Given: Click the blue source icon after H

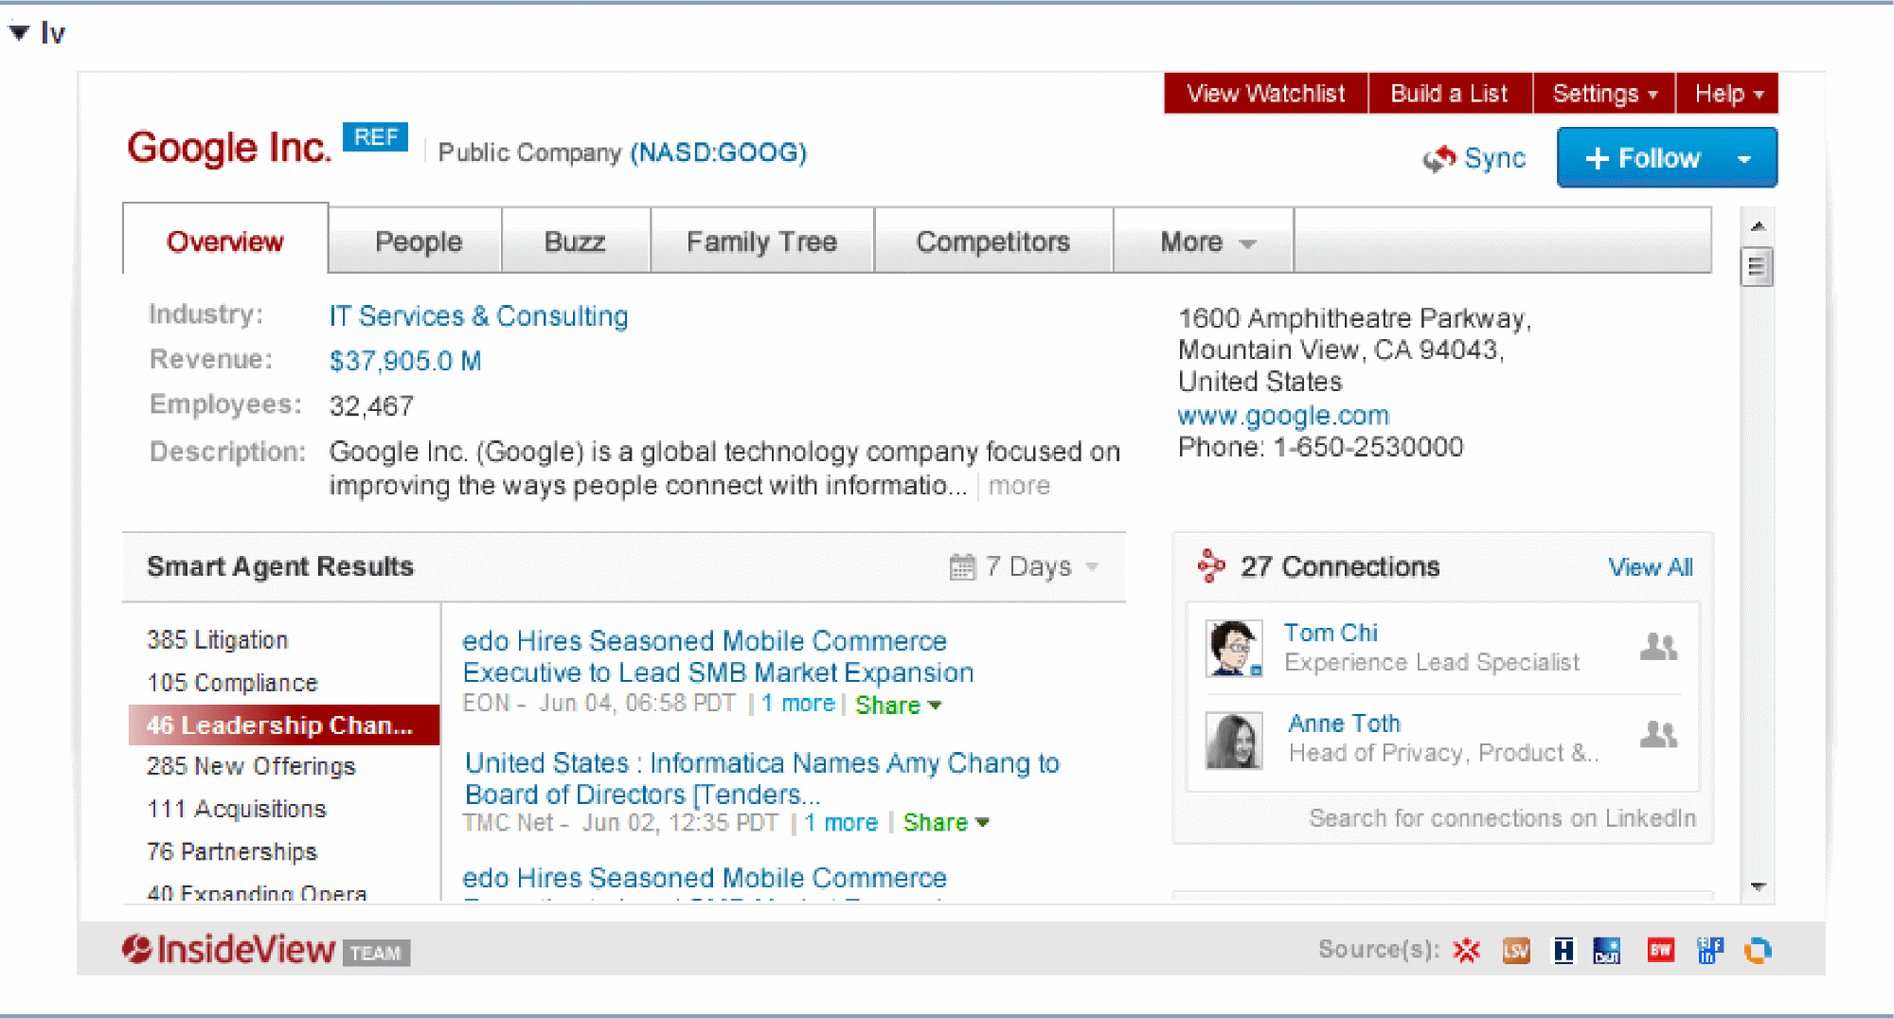Looking at the screenshot, I should (x=1607, y=951).
